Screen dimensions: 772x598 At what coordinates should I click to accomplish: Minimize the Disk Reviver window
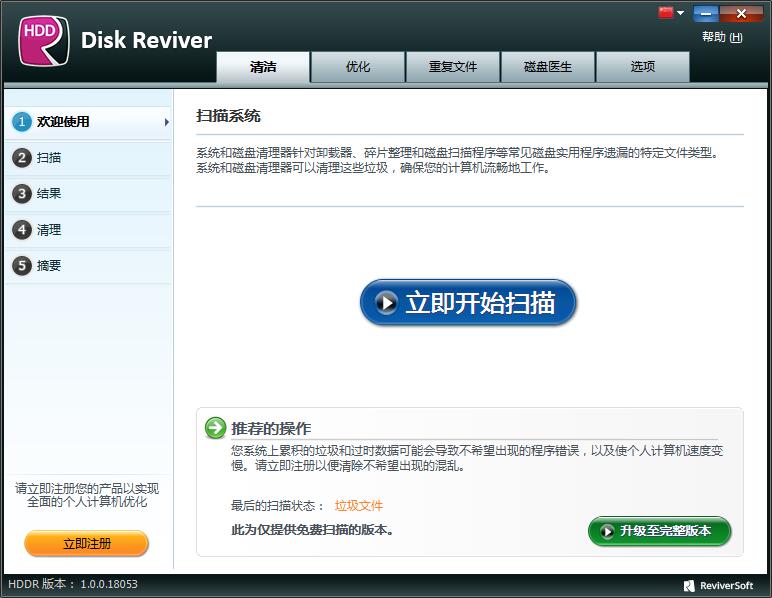[706, 14]
